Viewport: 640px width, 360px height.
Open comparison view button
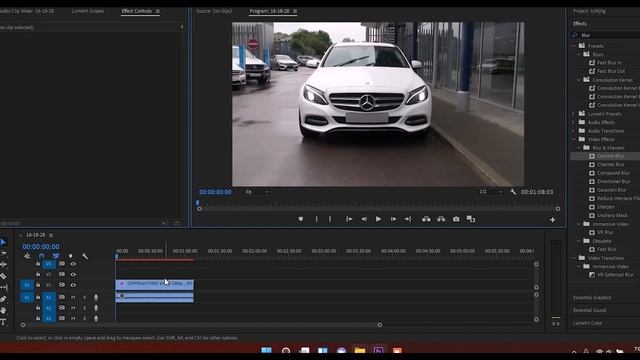[471, 219]
